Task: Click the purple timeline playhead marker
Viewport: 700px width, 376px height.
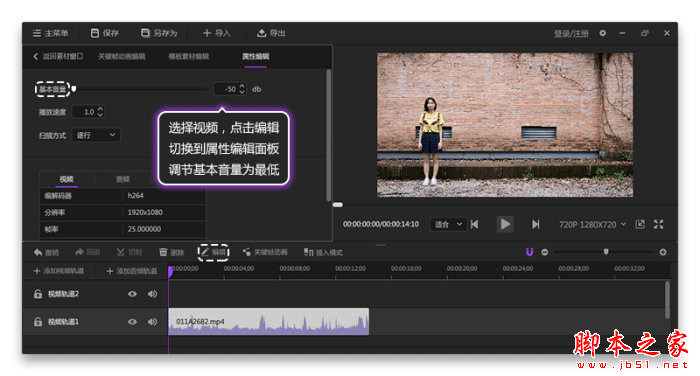Action: pos(171,272)
